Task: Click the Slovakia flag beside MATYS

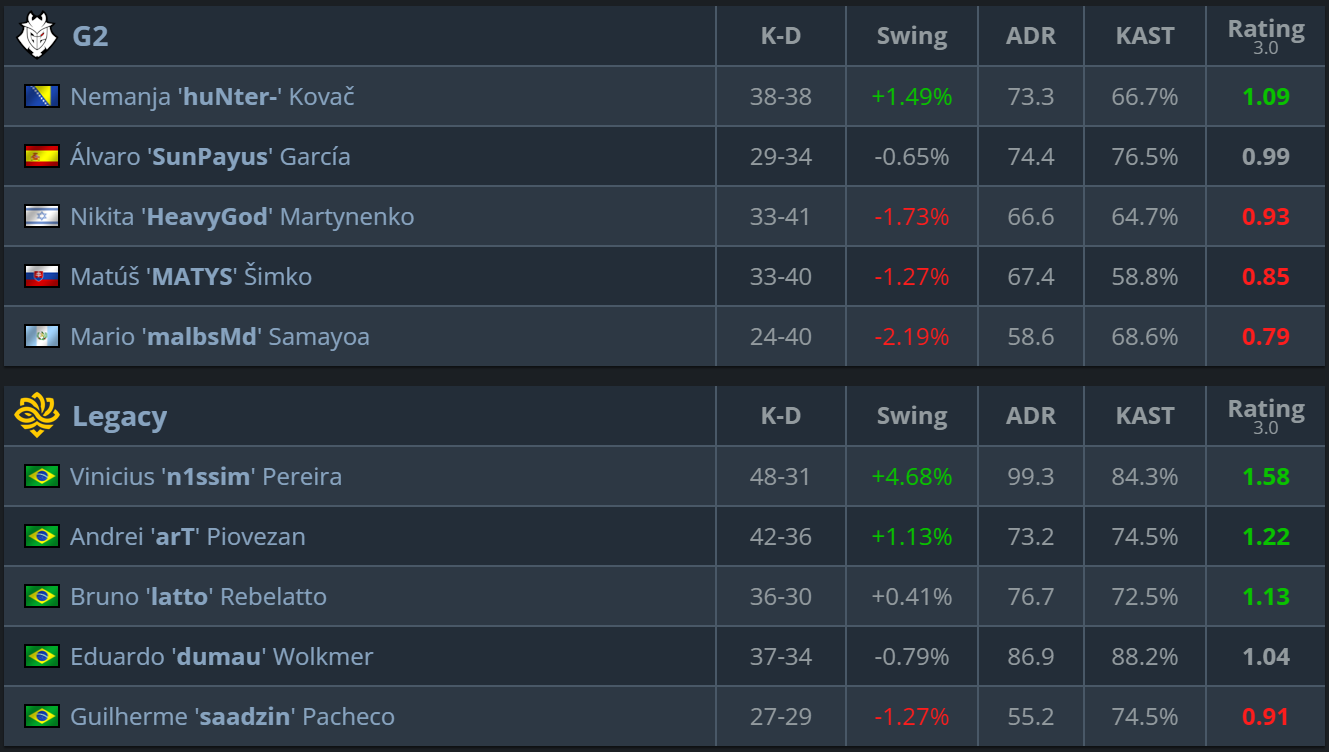Action: tap(42, 276)
